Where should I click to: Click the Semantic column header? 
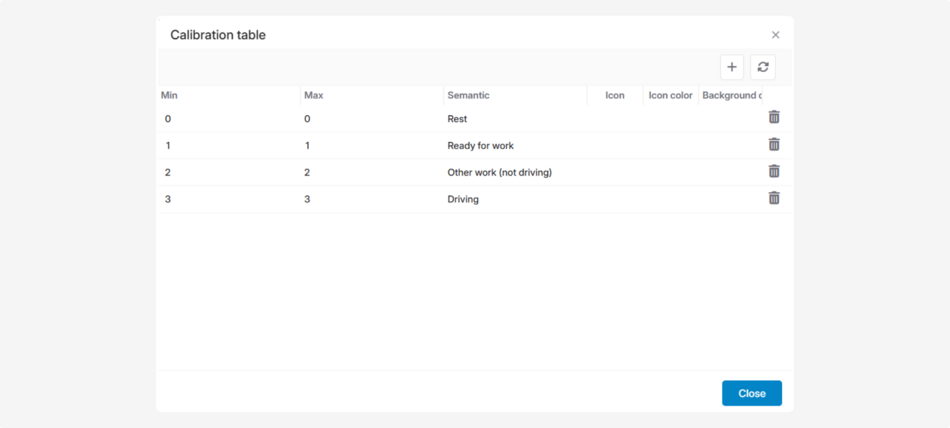(x=468, y=96)
